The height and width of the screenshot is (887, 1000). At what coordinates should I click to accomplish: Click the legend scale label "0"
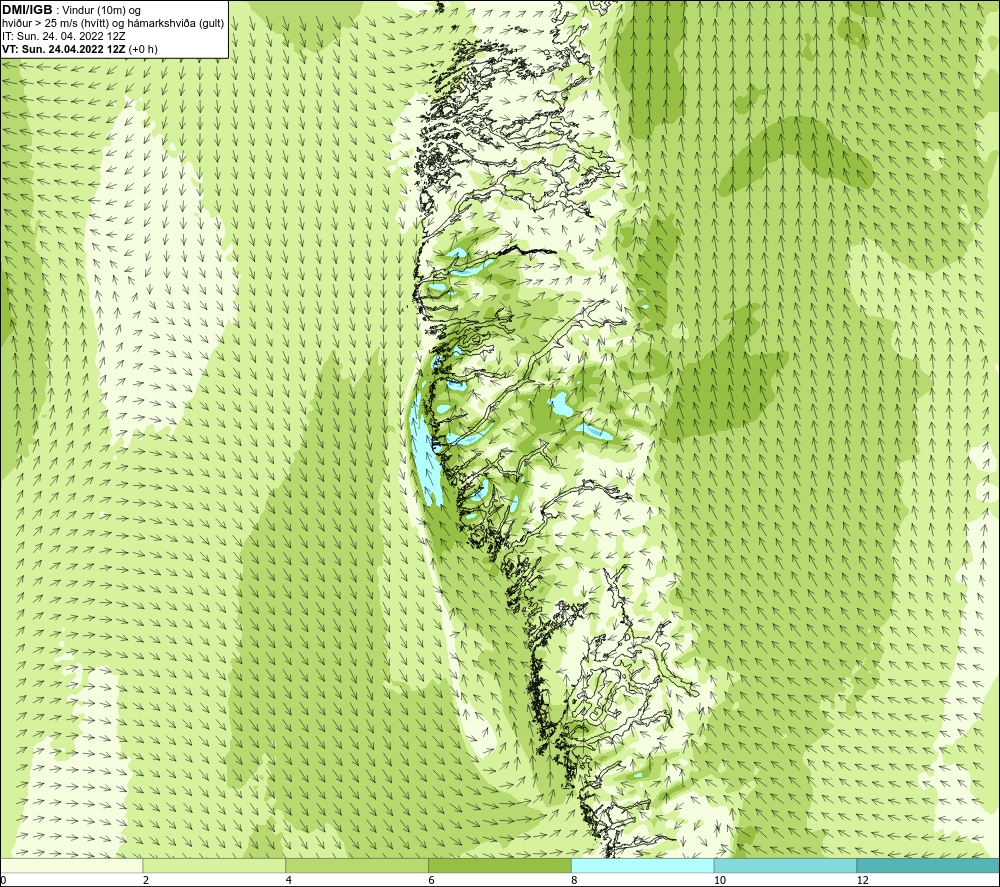(3, 881)
